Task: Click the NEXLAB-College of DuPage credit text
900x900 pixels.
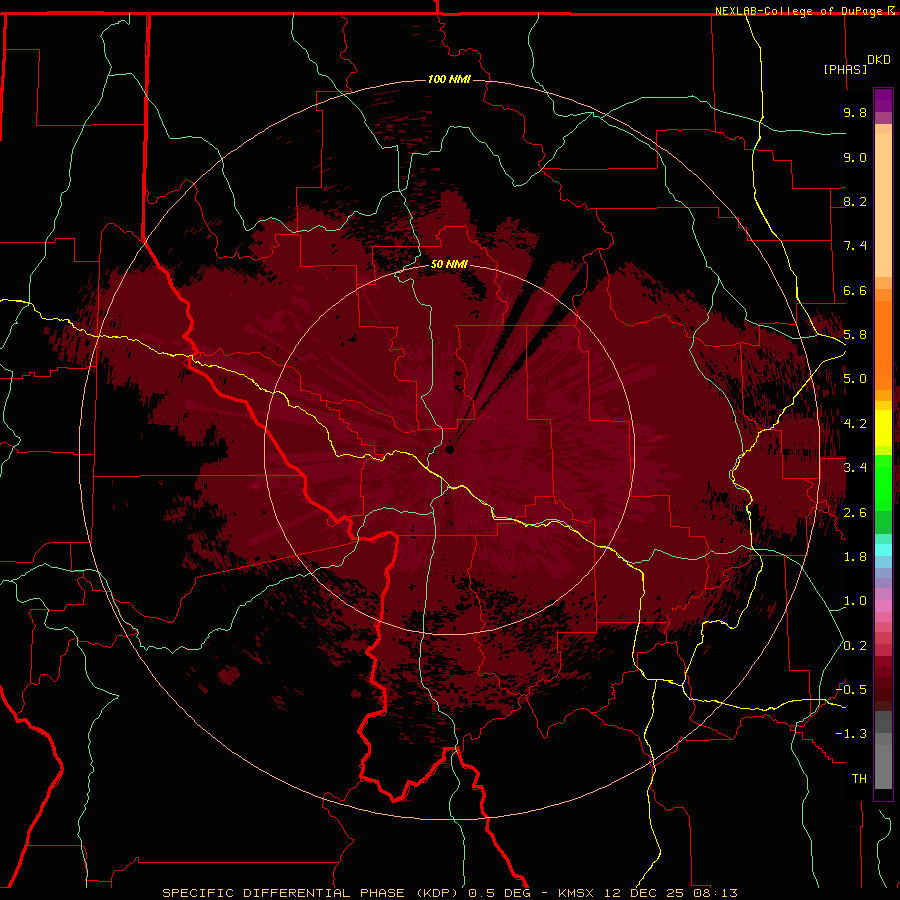Action: pyautogui.click(x=801, y=11)
